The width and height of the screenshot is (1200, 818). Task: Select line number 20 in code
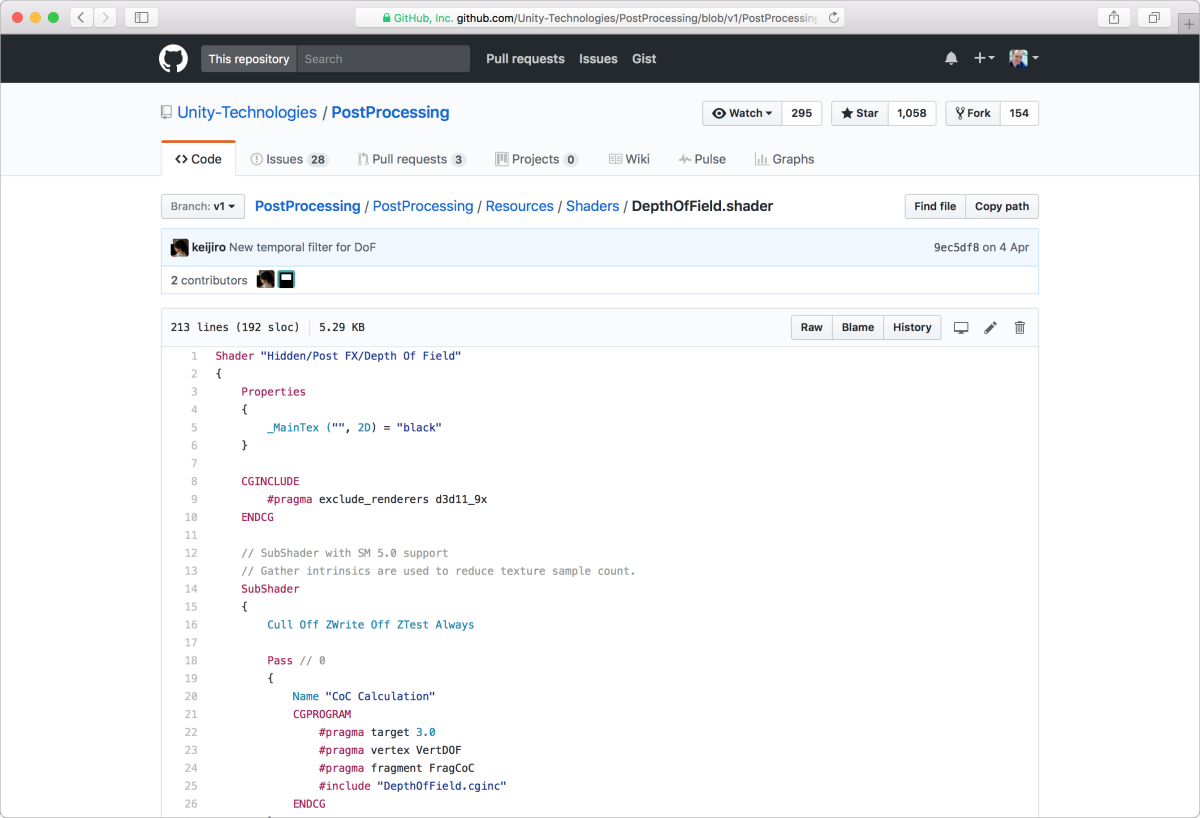point(191,696)
